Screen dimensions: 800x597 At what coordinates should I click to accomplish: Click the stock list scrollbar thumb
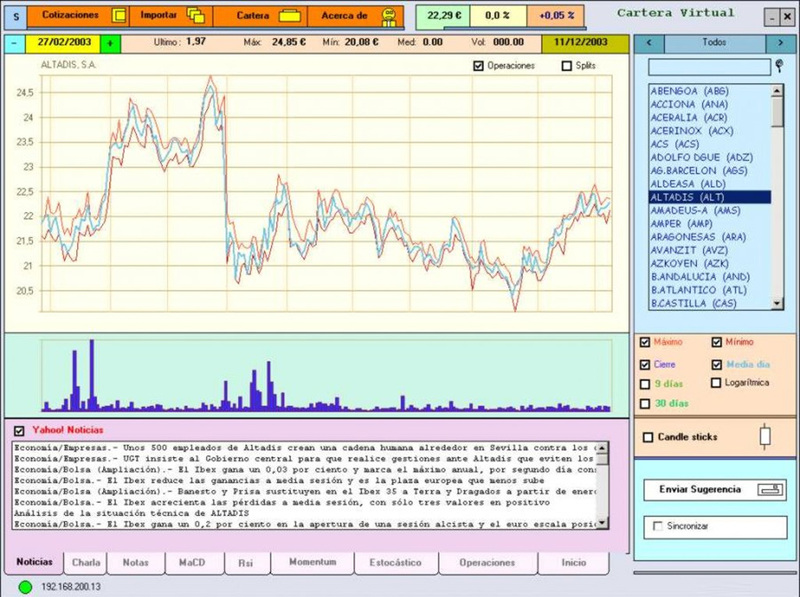pyautogui.click(x=777, y=112)
